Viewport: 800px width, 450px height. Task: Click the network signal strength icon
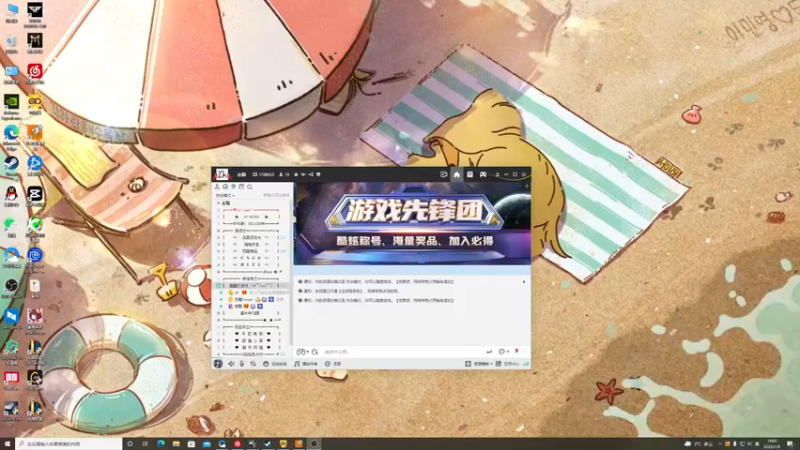click(x=526, y=364)
